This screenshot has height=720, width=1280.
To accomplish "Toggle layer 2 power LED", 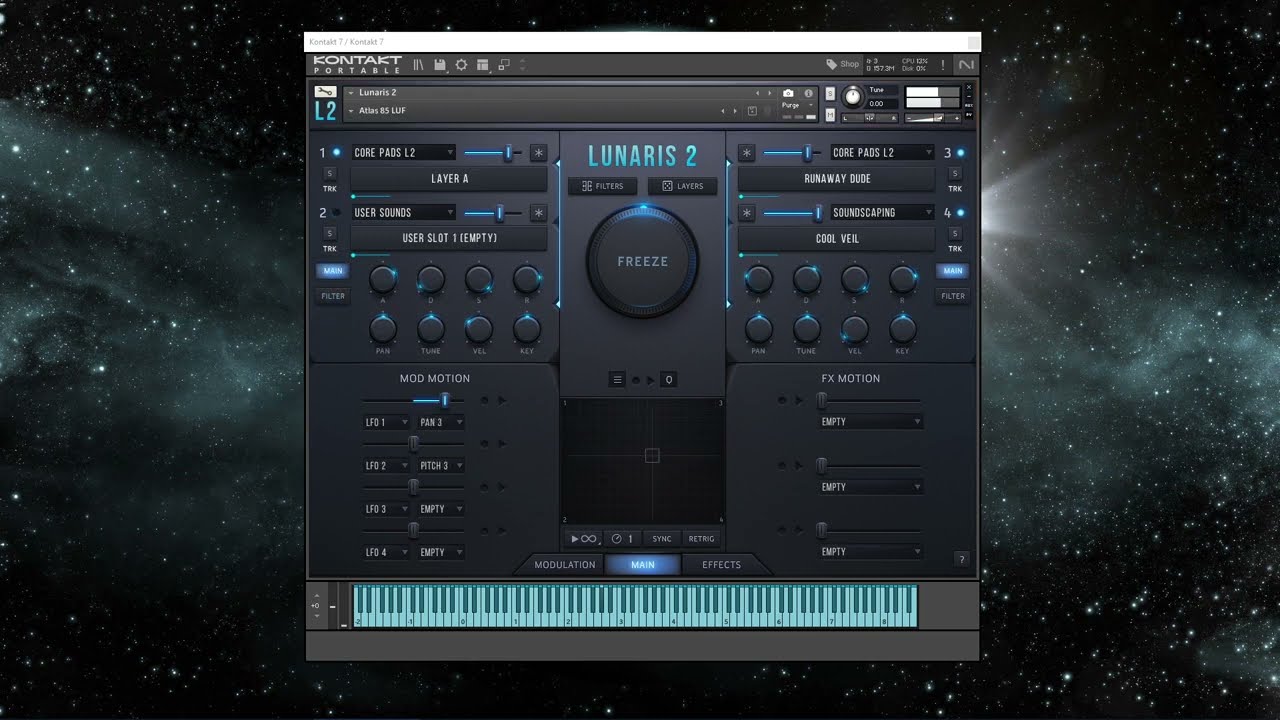I will pos(336,213).
